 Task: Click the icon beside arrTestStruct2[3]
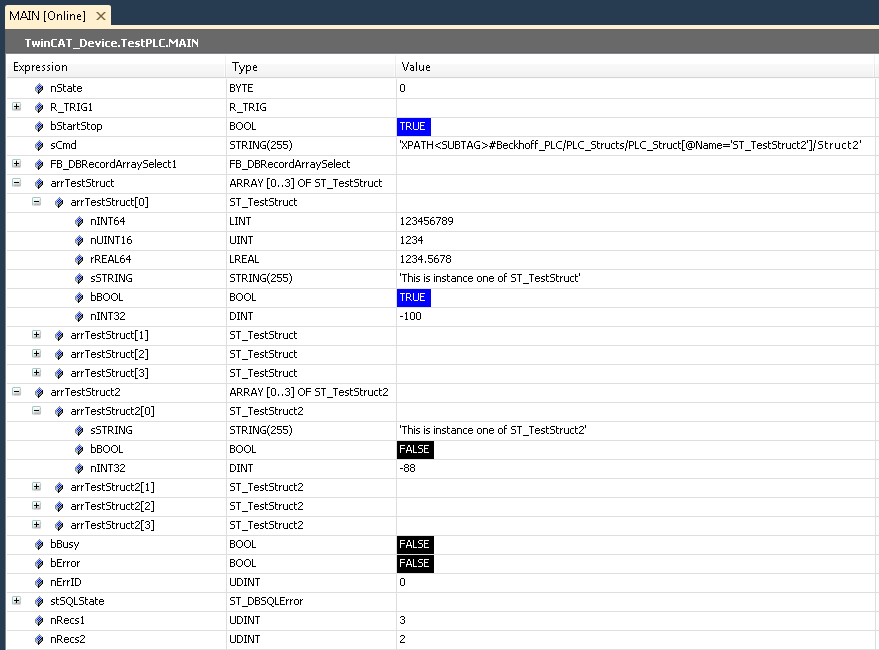pyautogui.click(x=59, y=525)
